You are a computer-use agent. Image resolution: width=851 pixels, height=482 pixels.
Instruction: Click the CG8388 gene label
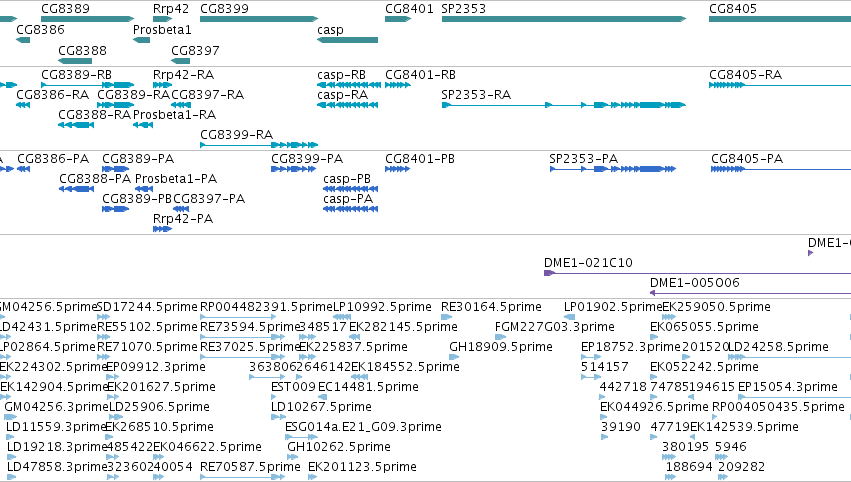coord(82,51)
